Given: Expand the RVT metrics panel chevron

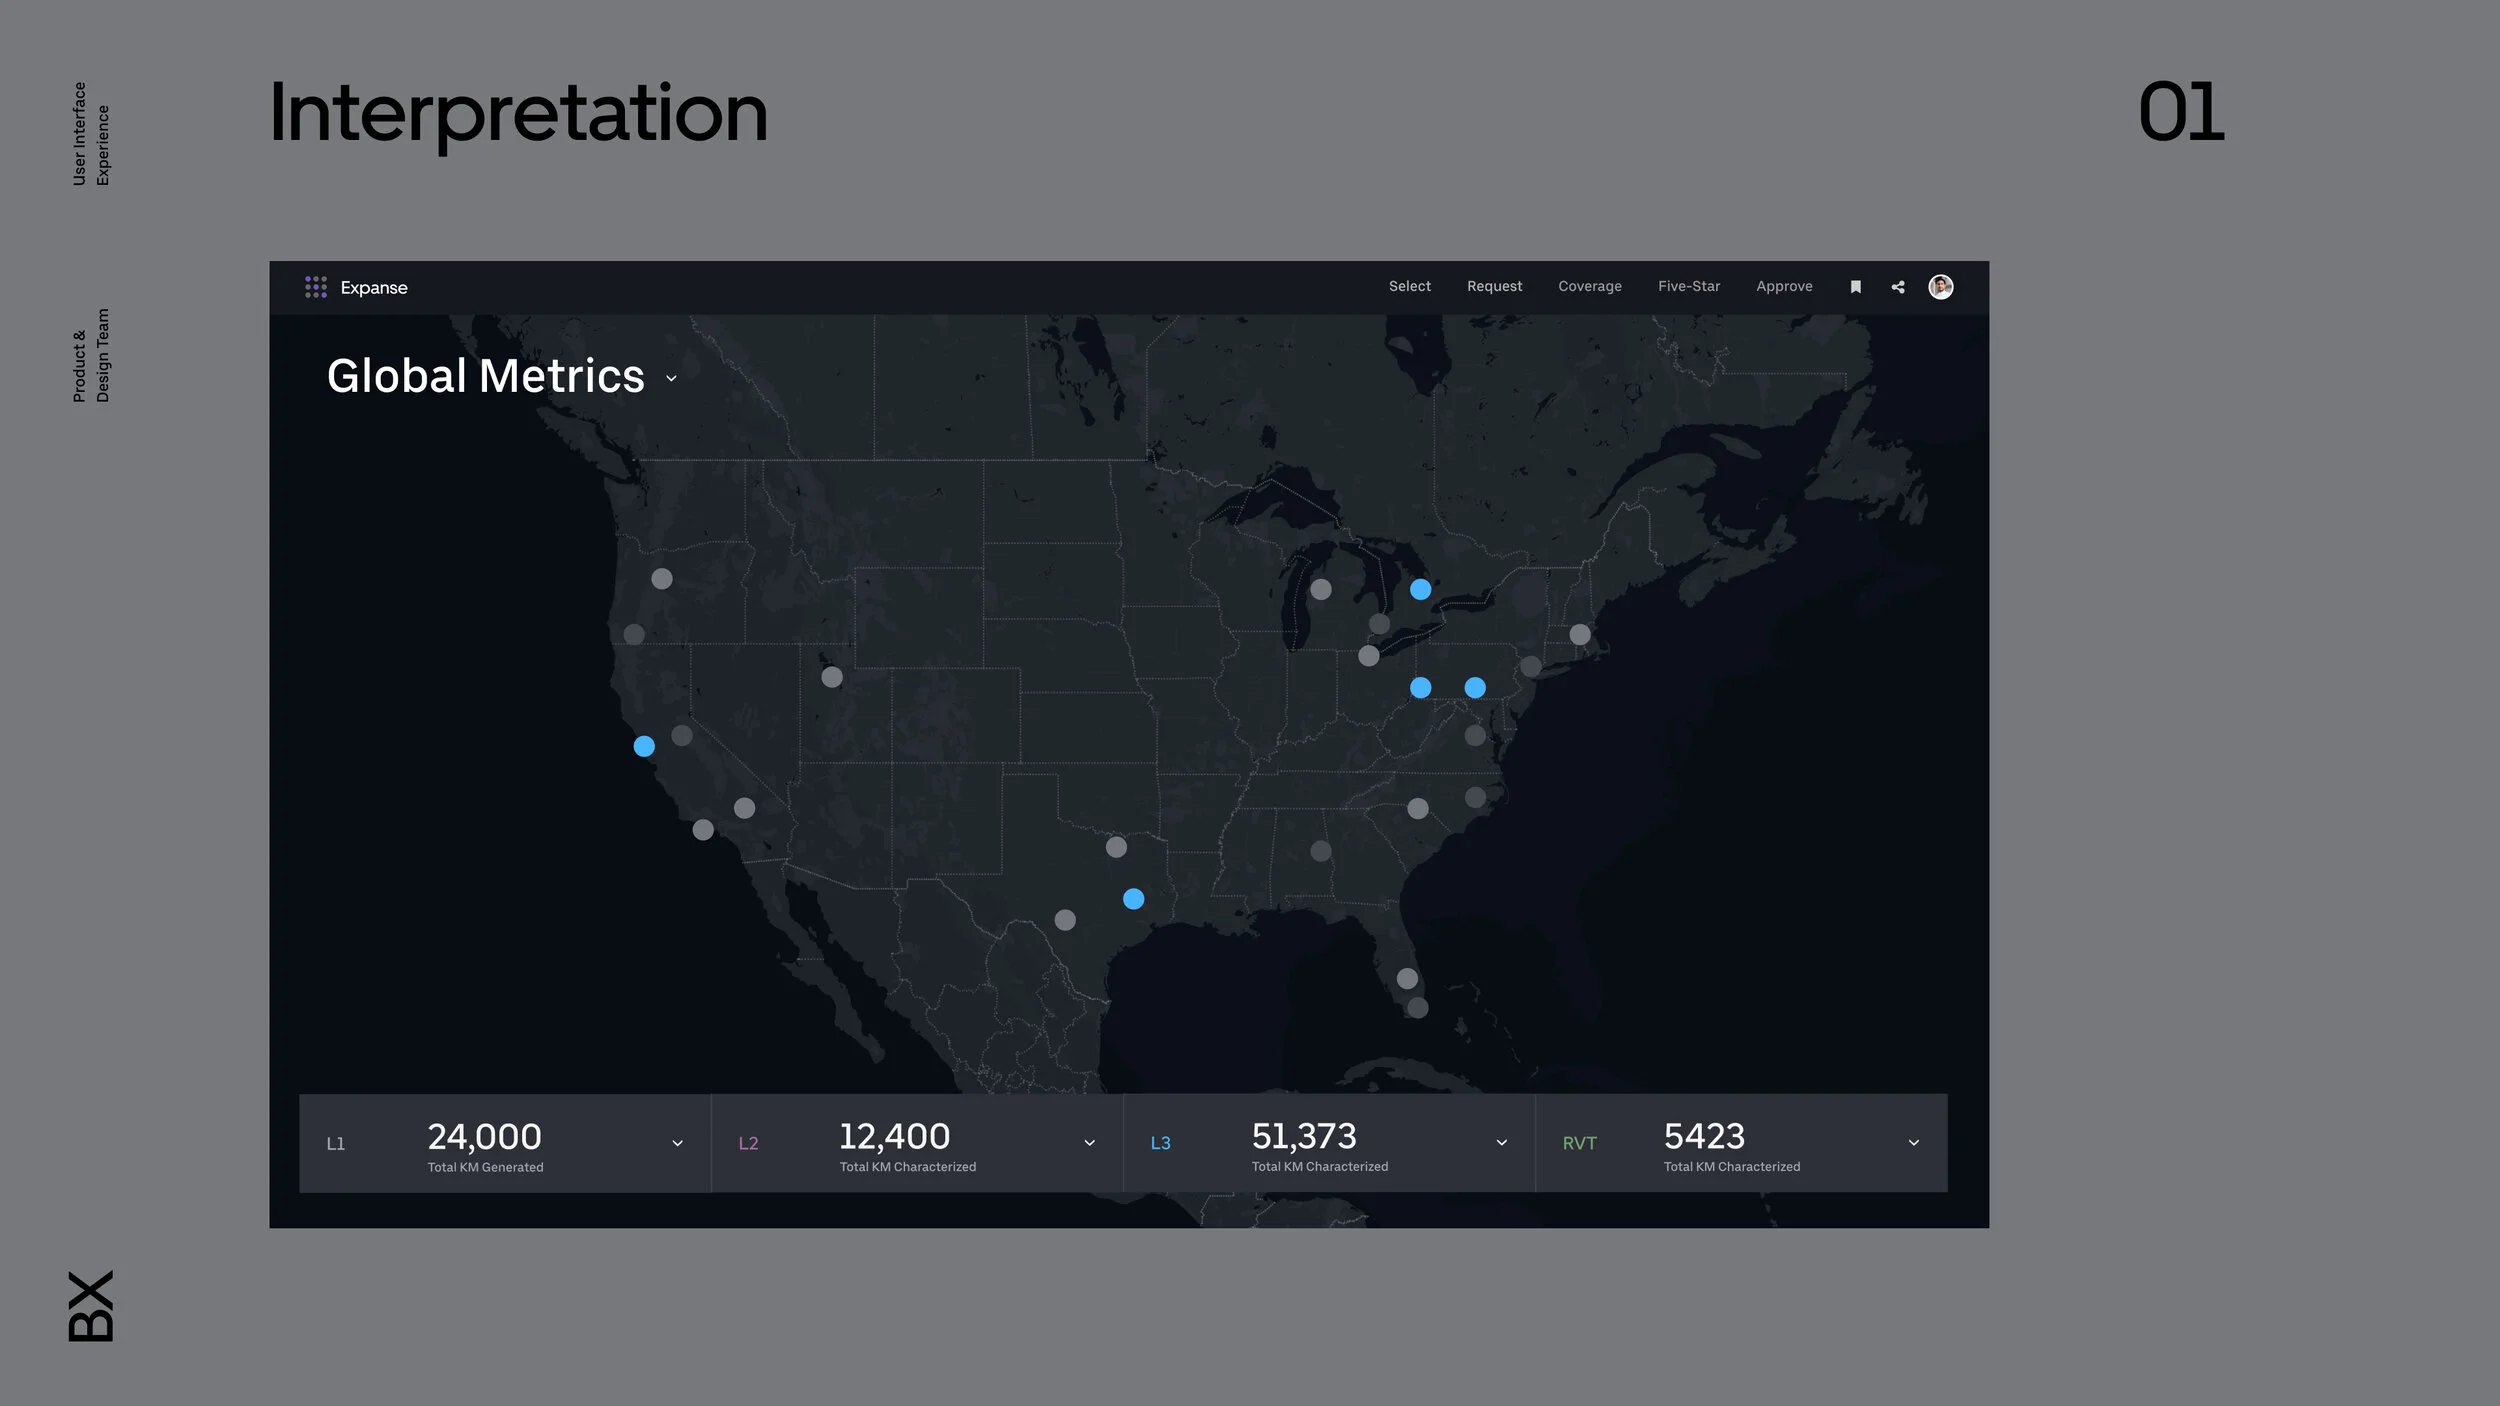Looking at the screenshot, I should (1913, 1143).
